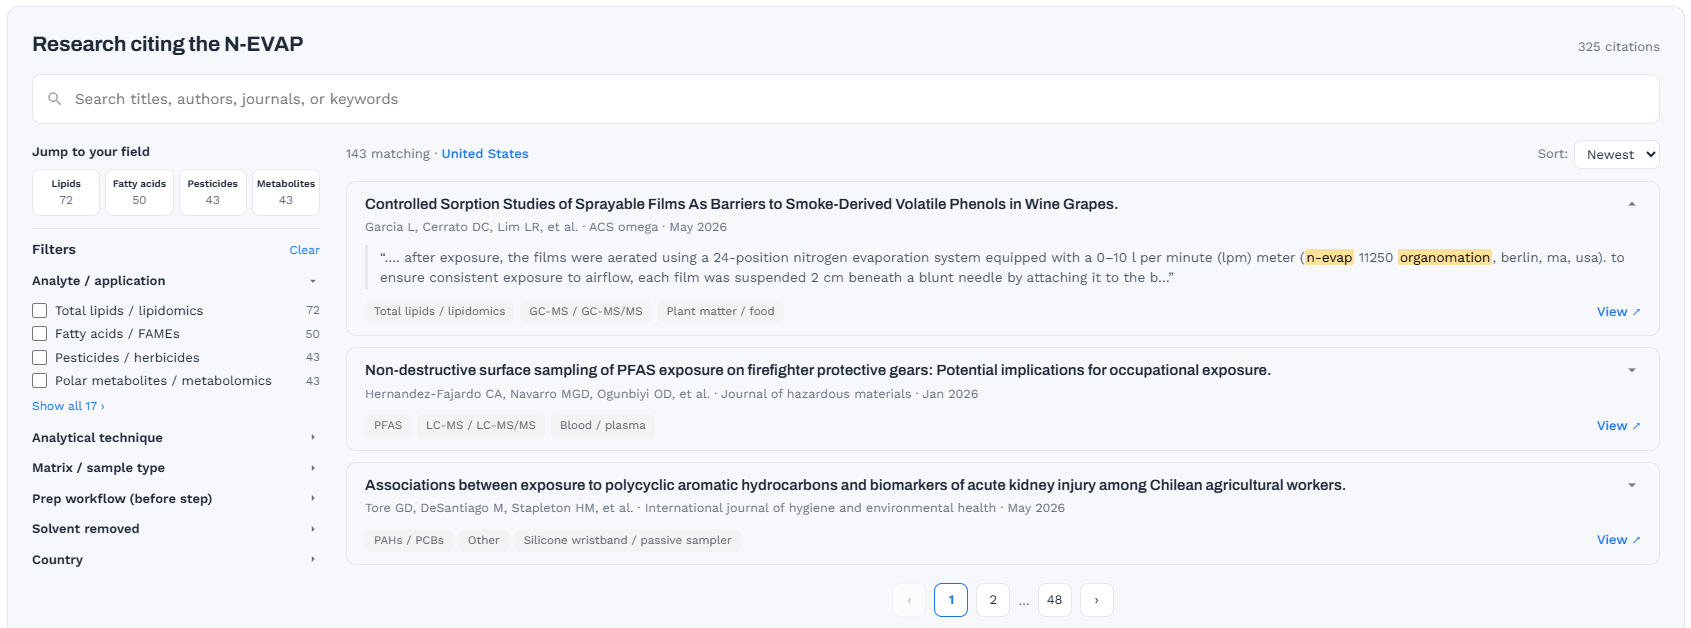Check the Total lipids / lipidomics filter
The image size is (1691, 628).
click(40, 311)
